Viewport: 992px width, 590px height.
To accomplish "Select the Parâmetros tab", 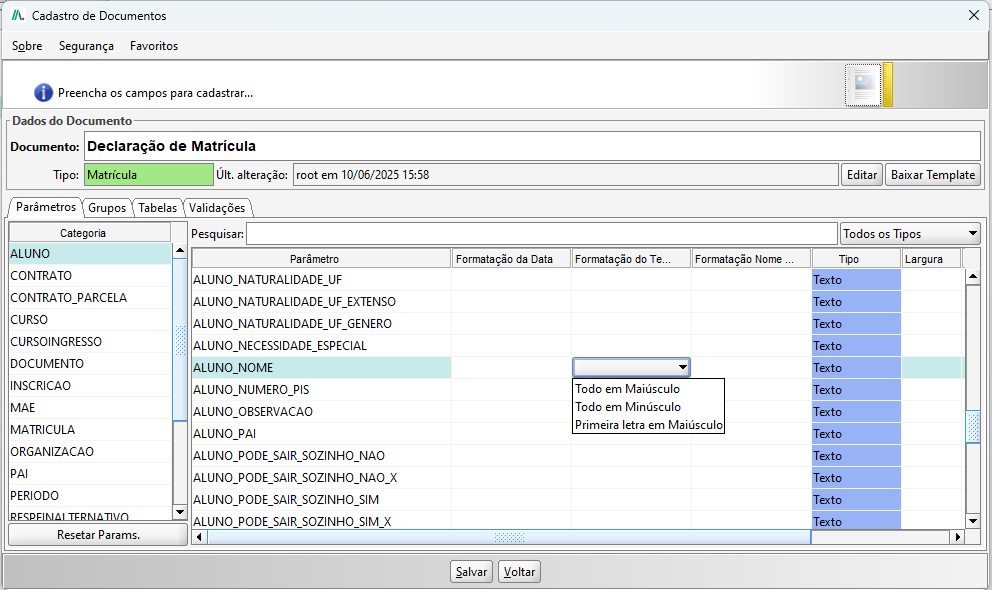I will (x=46, y=207).
